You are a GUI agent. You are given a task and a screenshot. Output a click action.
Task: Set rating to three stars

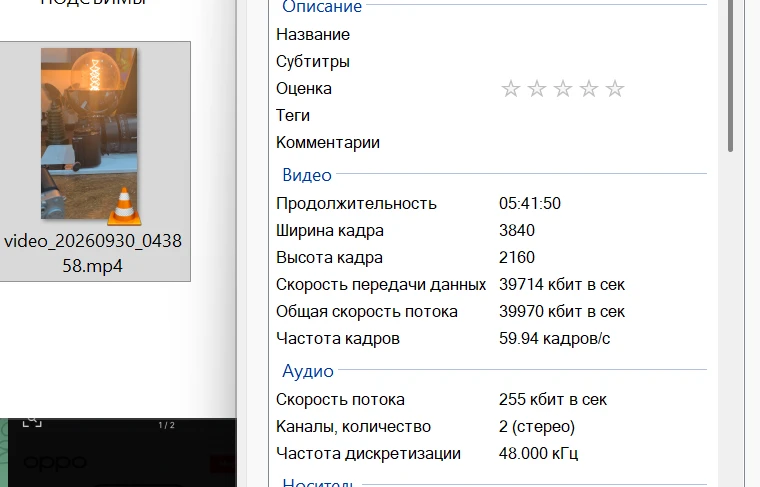563,89
